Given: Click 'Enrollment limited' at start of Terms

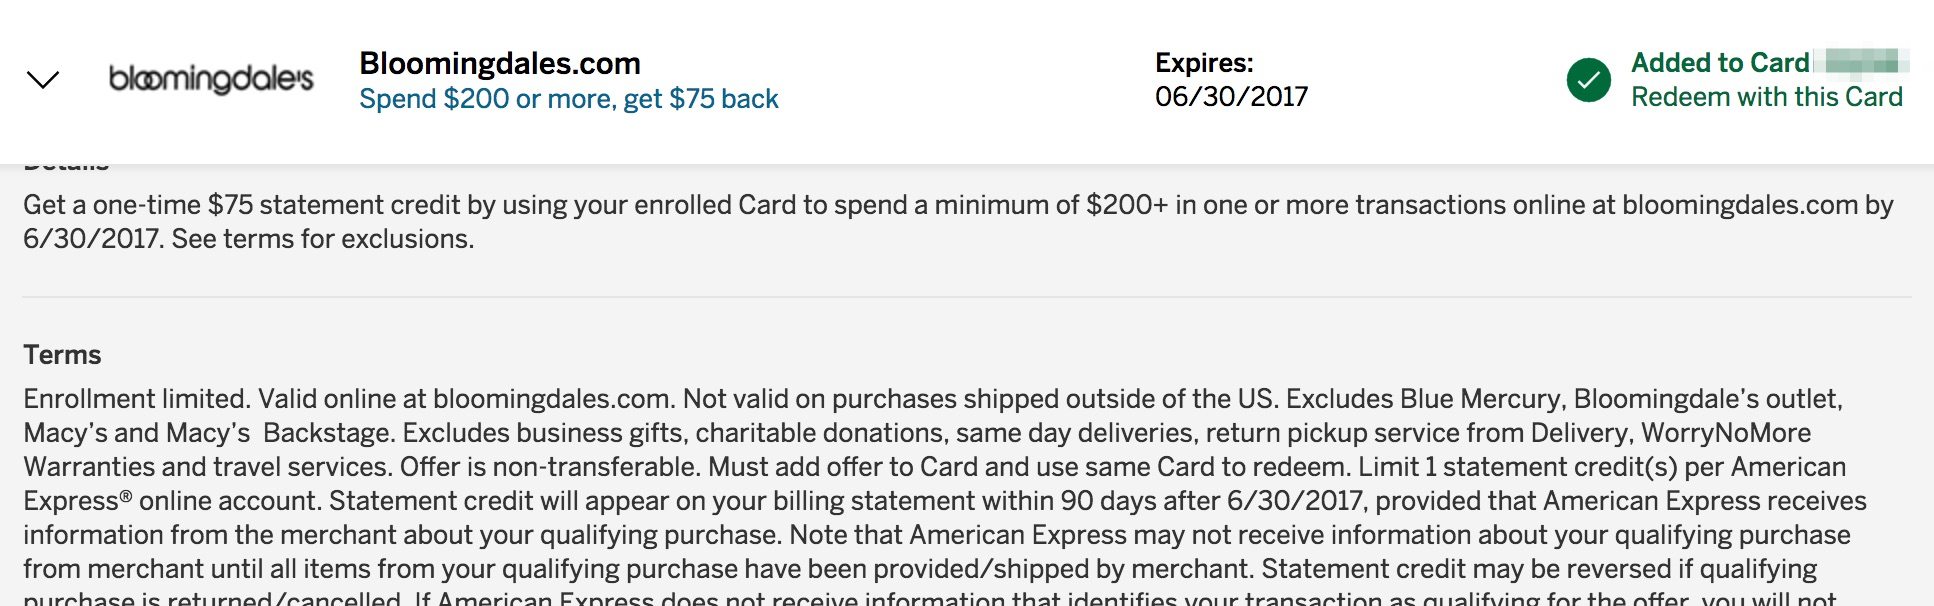Looking at the screenshot, I should tap(137, 399).
